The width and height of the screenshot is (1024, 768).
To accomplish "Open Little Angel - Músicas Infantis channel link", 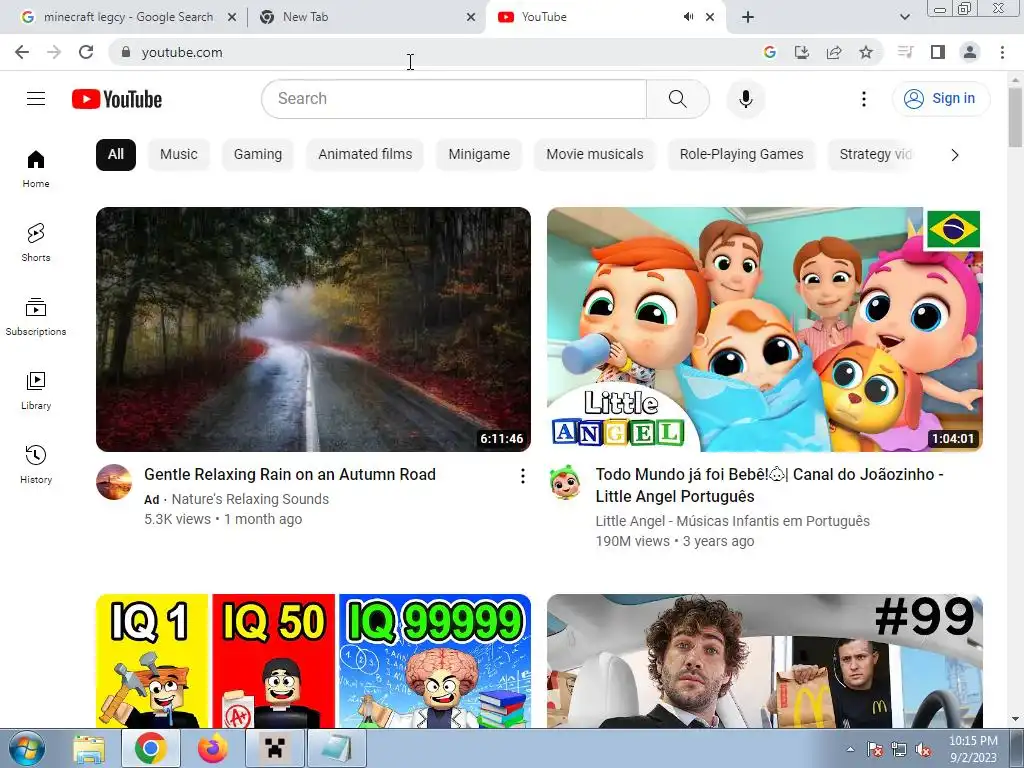I will point(733,521).
